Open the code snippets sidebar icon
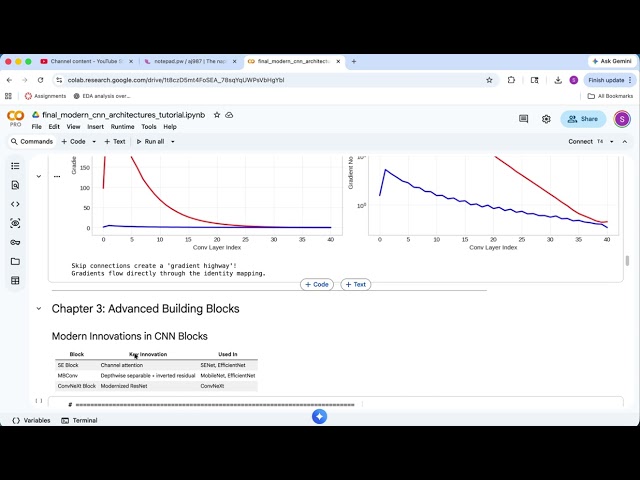Viewport: 640px width, 480px height. click(x=15, y=204)
